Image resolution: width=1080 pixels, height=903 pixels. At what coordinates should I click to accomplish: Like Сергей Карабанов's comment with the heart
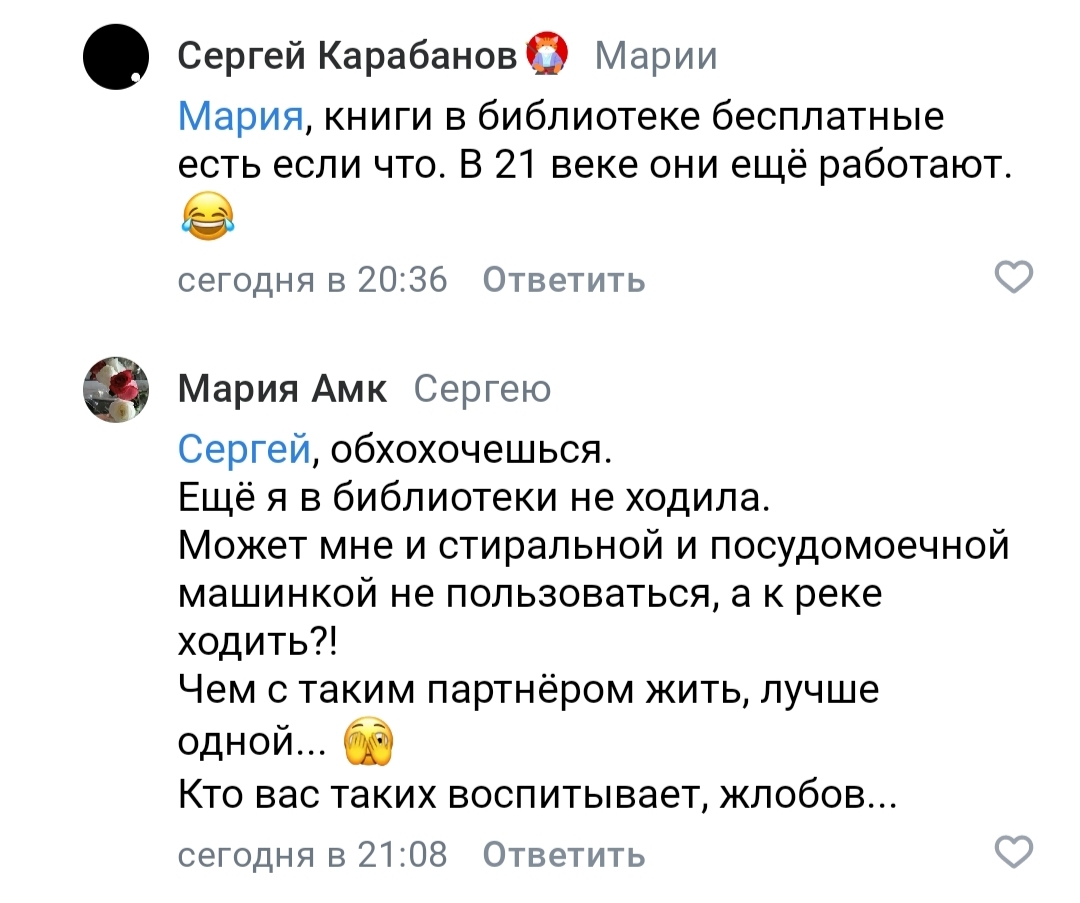(x=1016, y=278)
